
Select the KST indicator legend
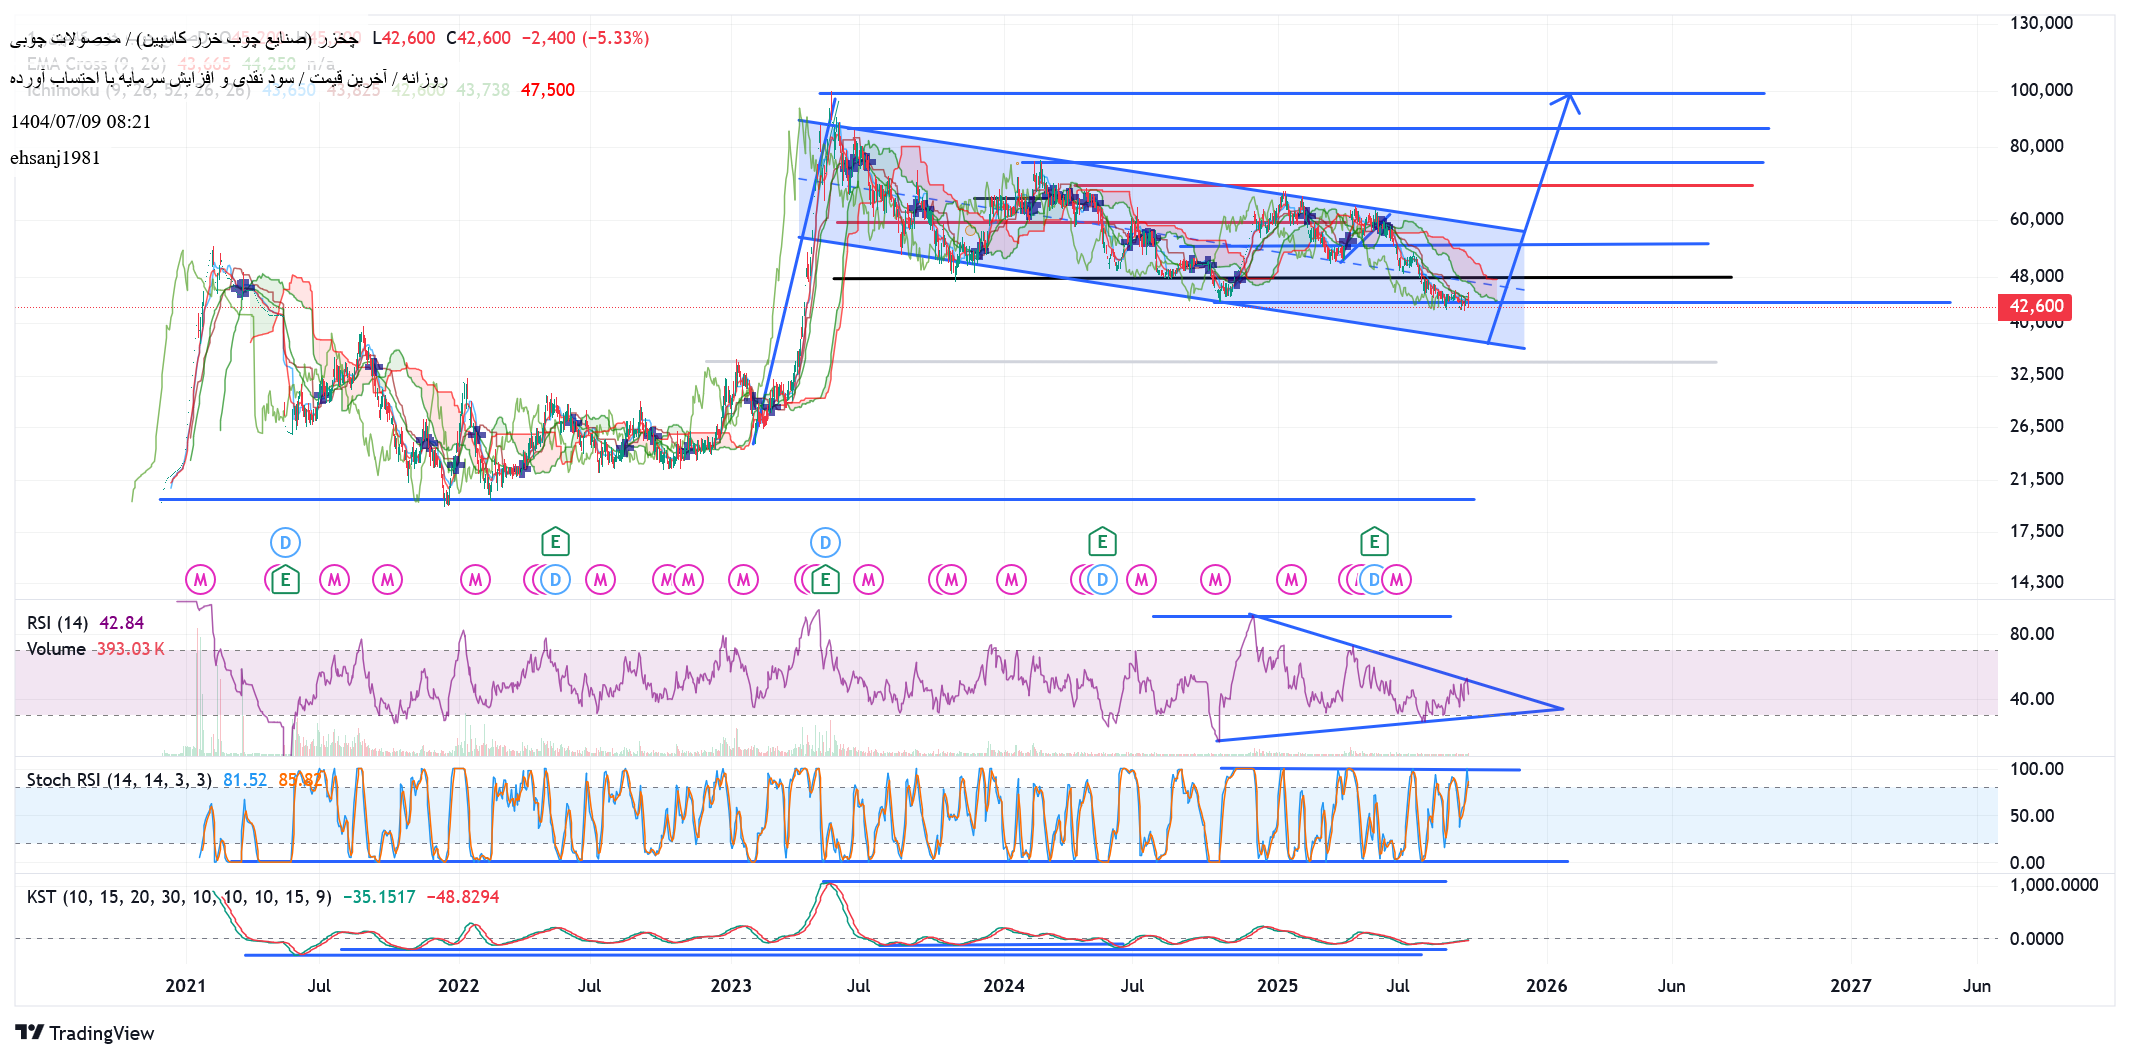(x=178, y=897)
